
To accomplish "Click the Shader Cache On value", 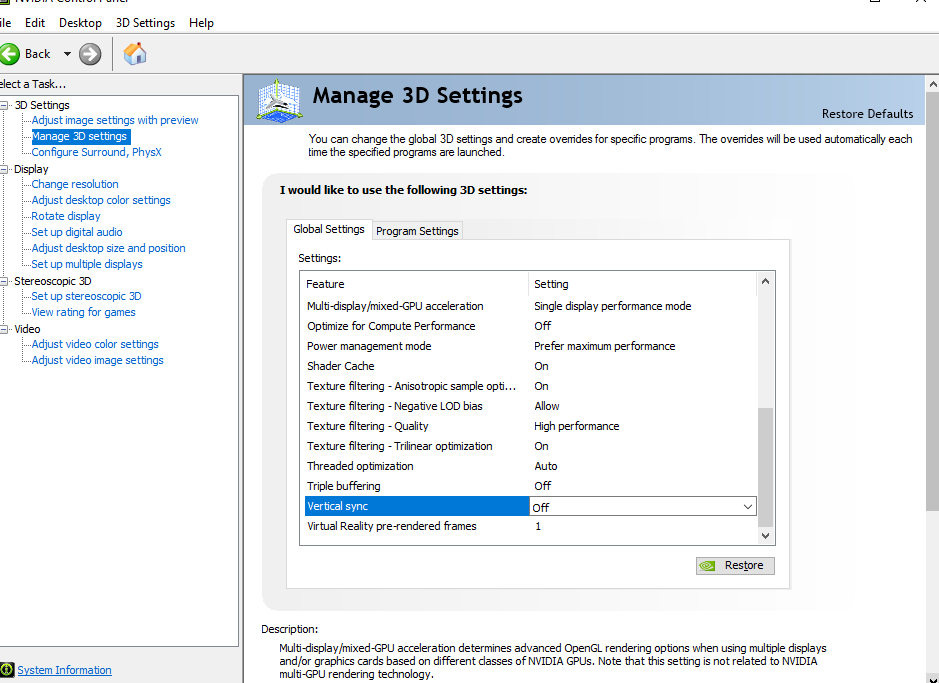I will [x=541, y=366].
